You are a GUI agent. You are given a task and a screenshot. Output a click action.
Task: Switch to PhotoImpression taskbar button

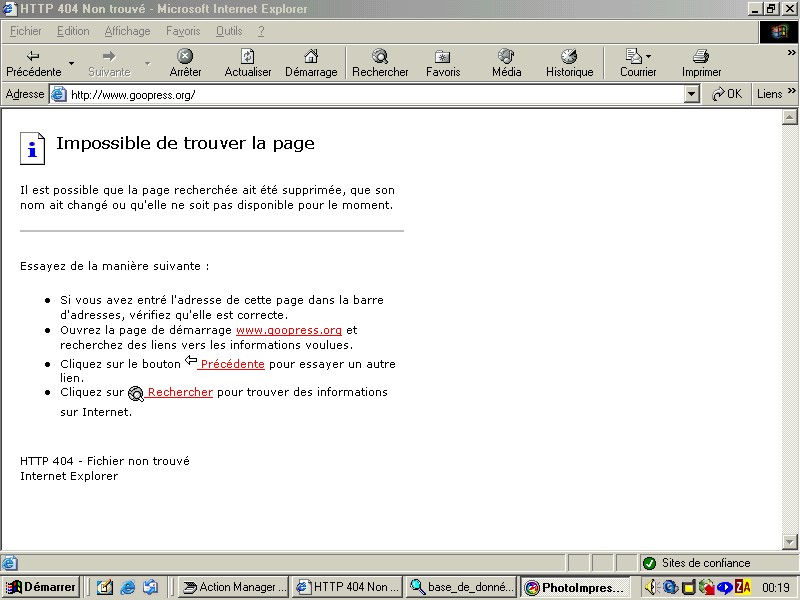point(576,587)
